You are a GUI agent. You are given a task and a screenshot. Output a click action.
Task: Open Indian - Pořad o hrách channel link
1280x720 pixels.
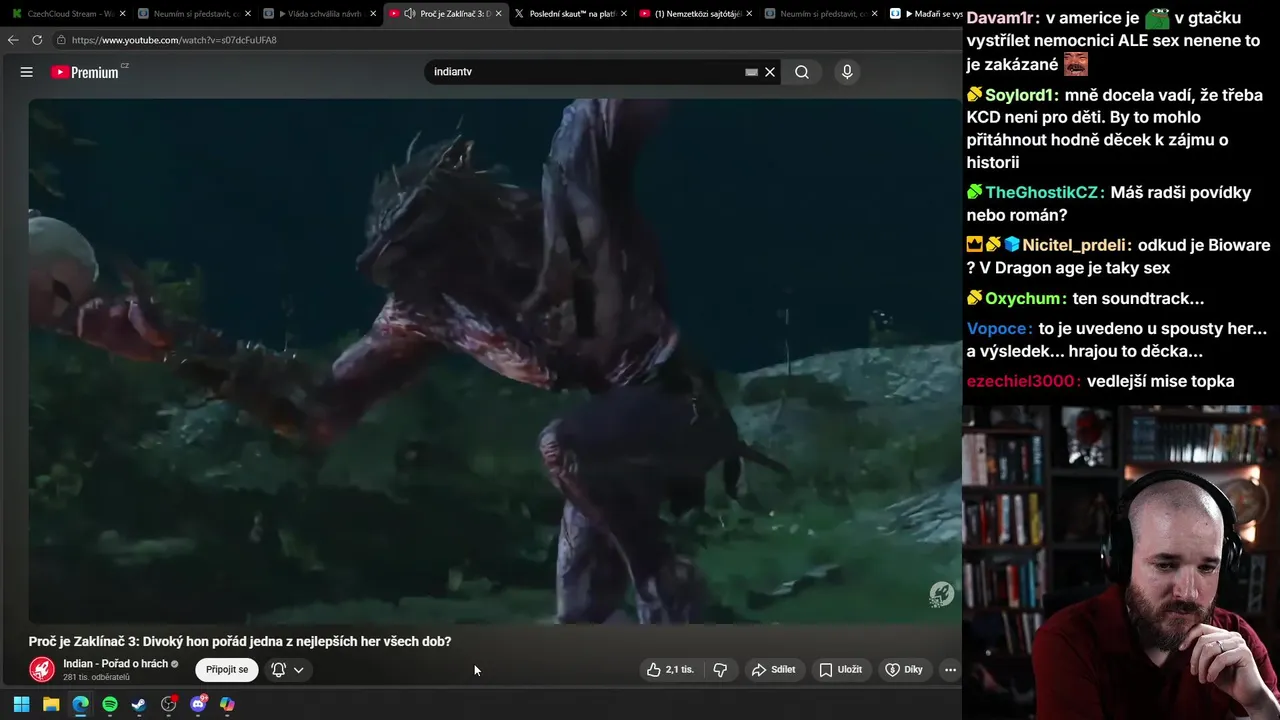(x=115, y=664)
